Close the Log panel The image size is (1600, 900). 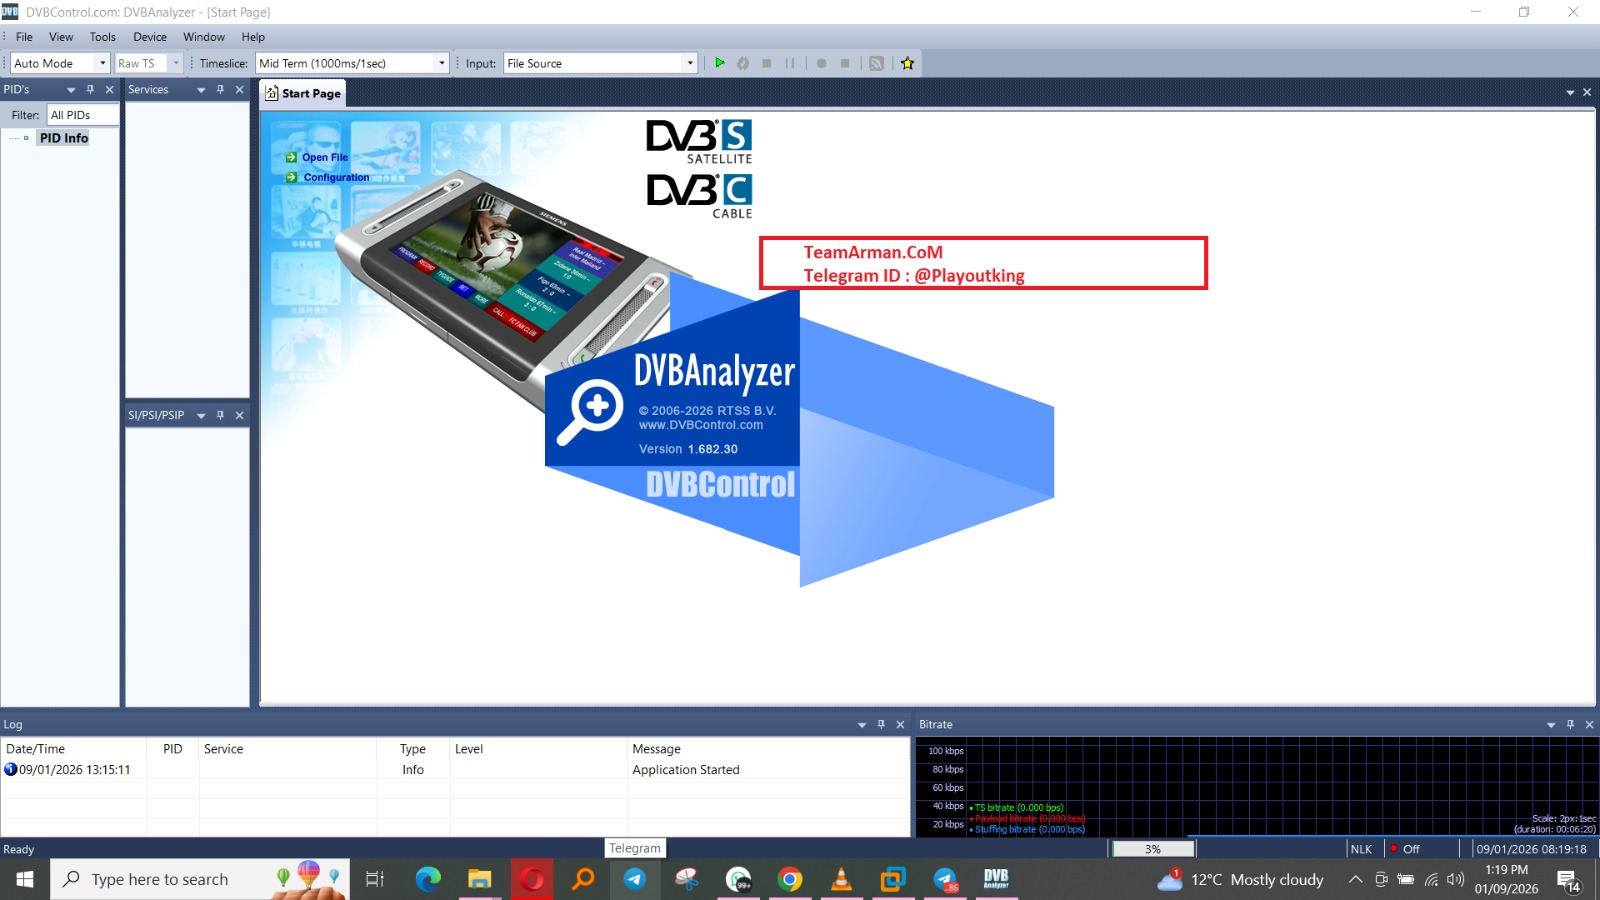[900, 725]
